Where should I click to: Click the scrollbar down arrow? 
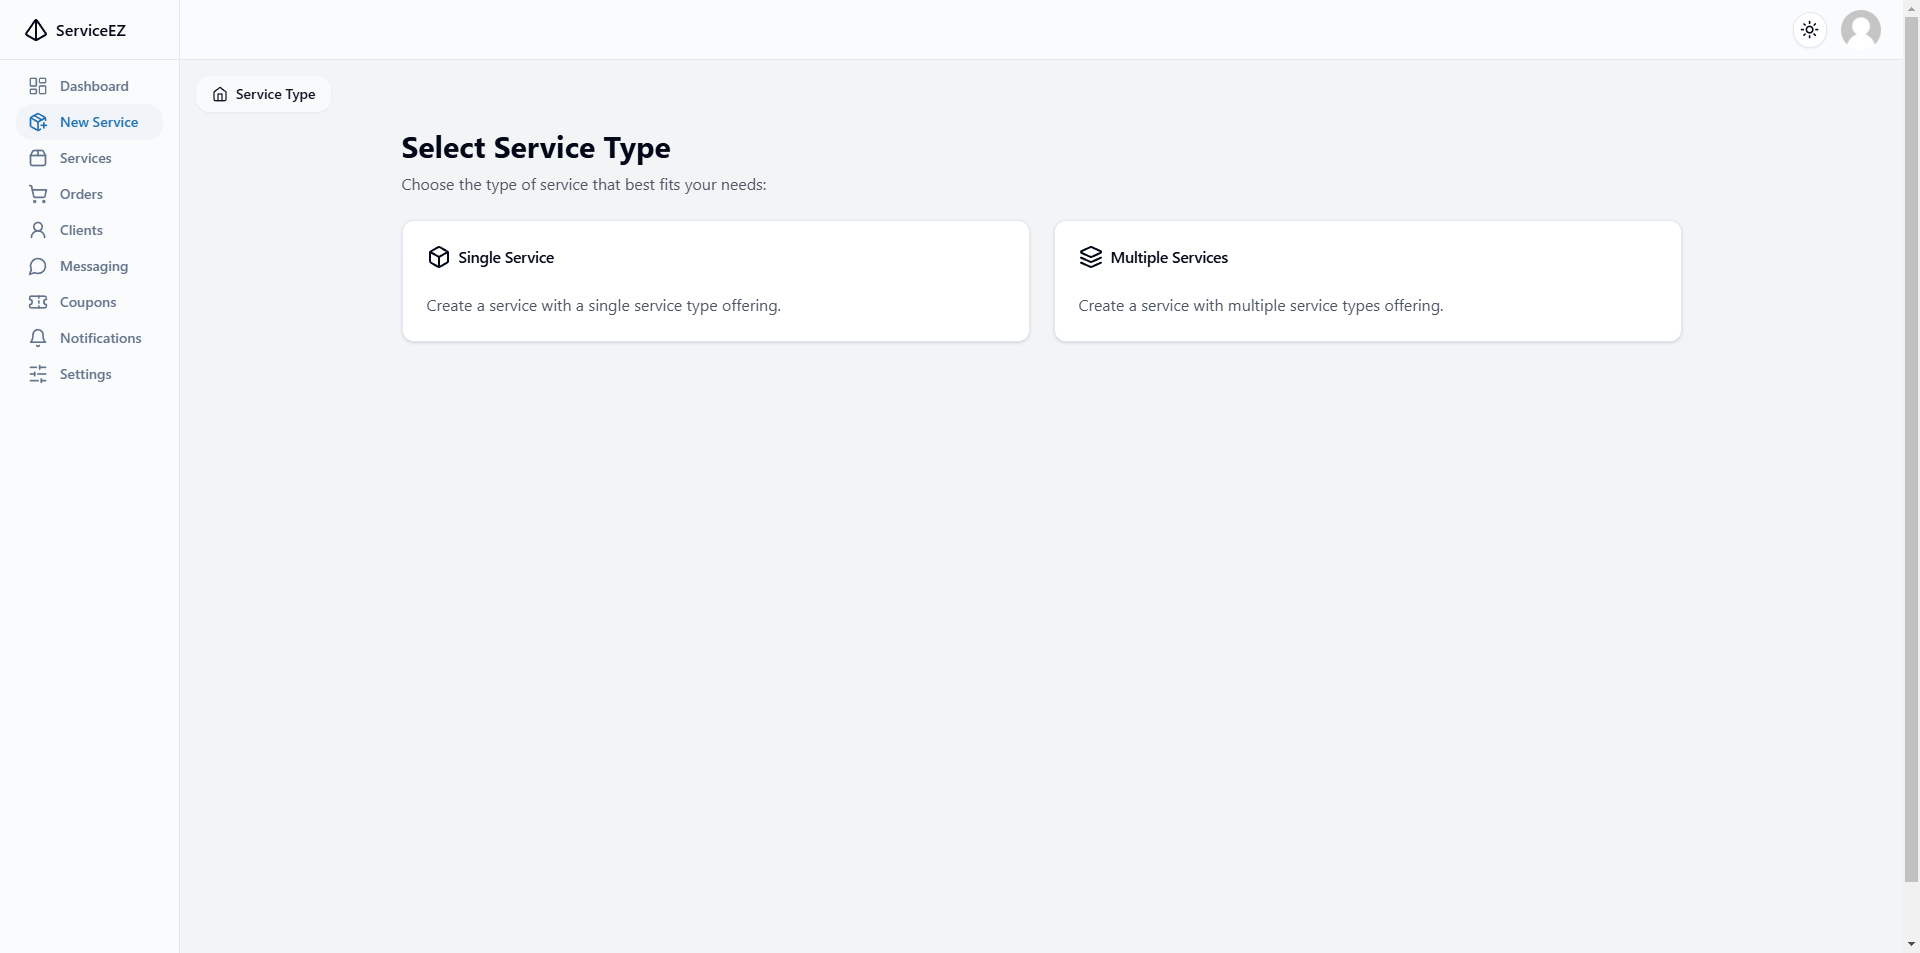(1911, 944)
